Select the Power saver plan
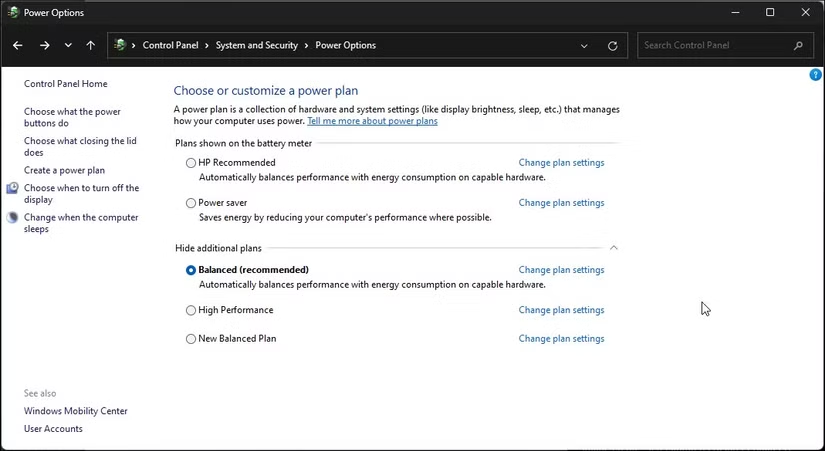Screen dimensions: 825x451 click(x=190, y=203)
